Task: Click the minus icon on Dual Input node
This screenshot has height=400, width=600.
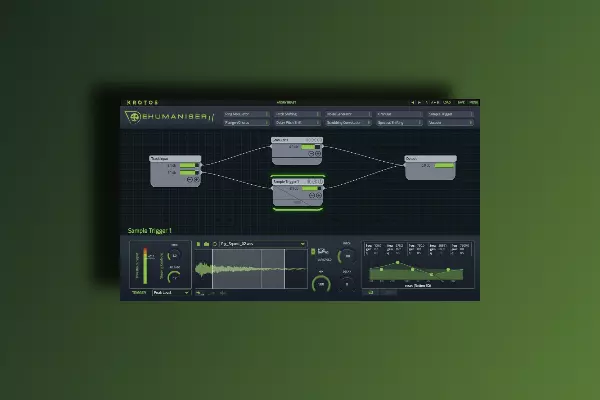Action: coord(189,179)
